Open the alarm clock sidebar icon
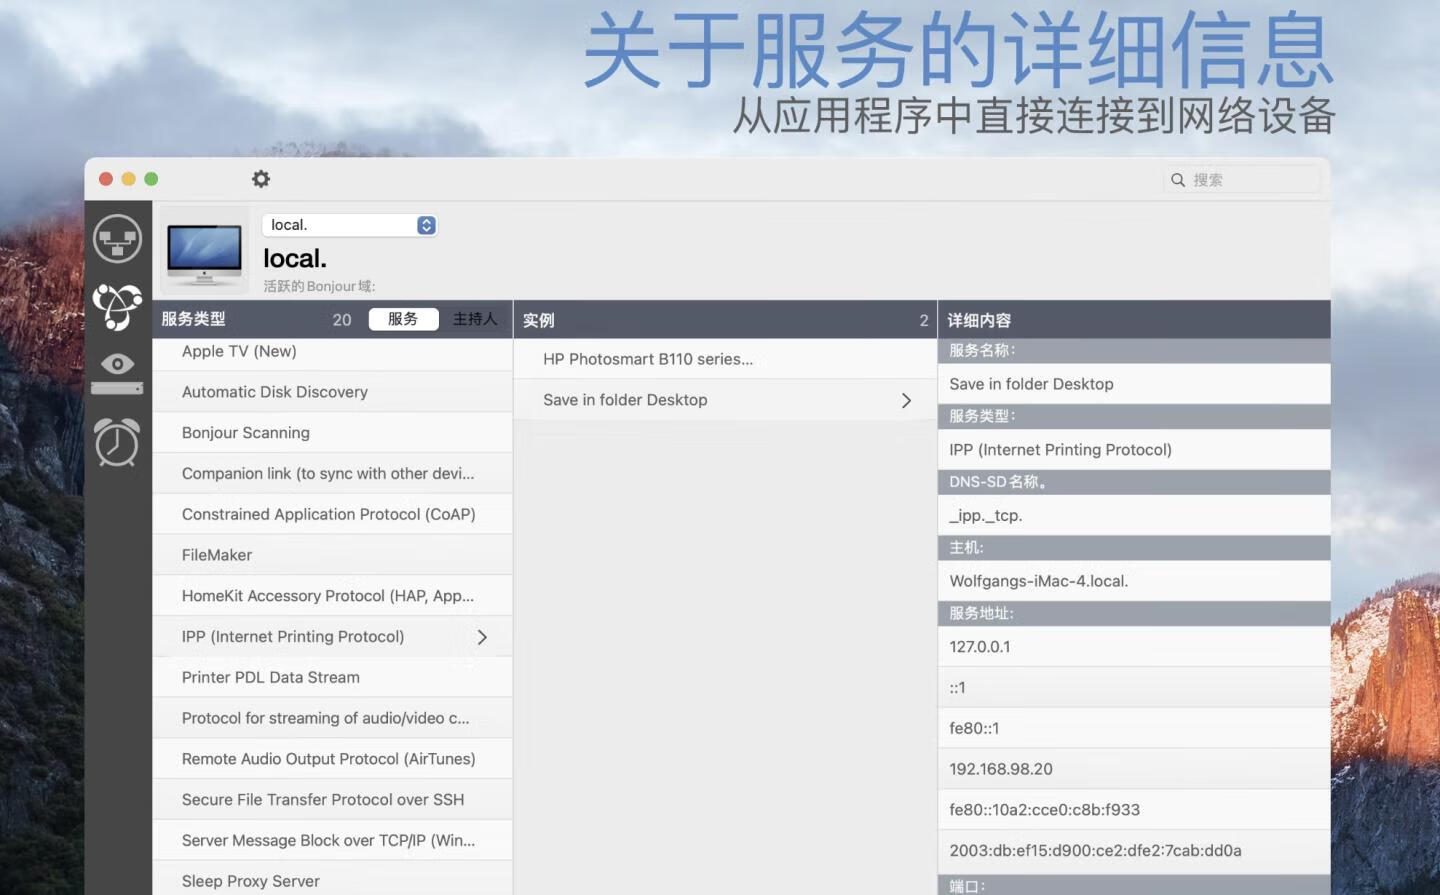This screenshot has height=895, width=1440. click(x=117, y=441)
